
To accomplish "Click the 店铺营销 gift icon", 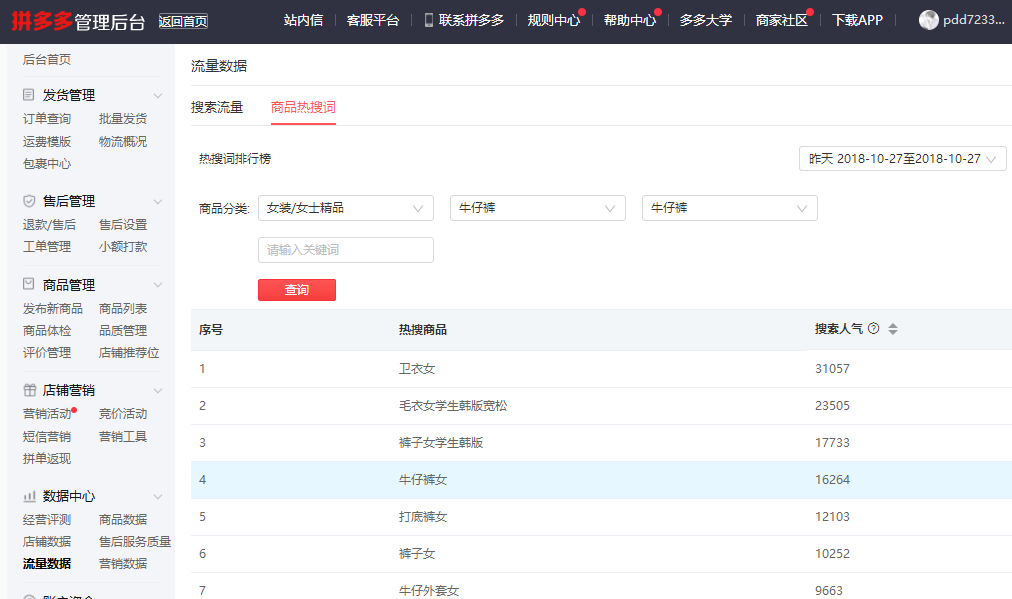I will click(29, 390).
